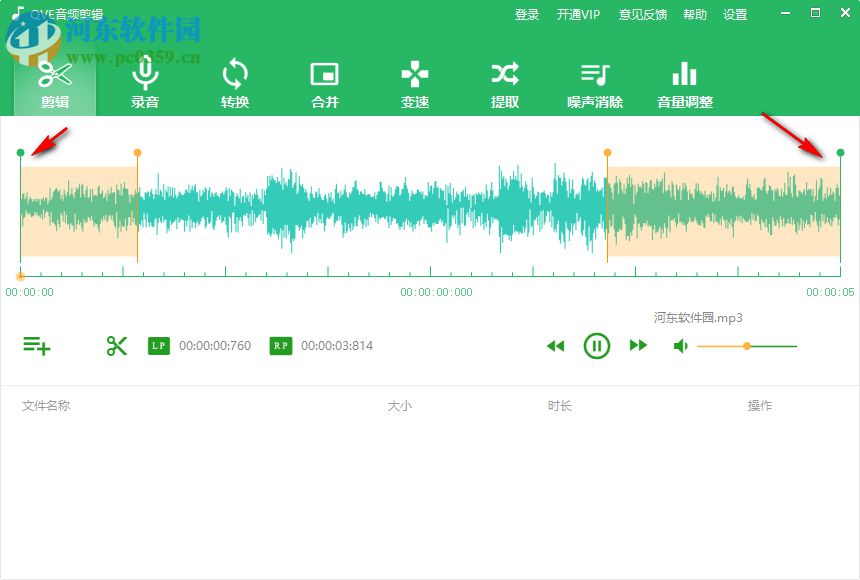This screenshot has width=860, height=580.
Task: Click the fast forward button
Action: point(639,346)
